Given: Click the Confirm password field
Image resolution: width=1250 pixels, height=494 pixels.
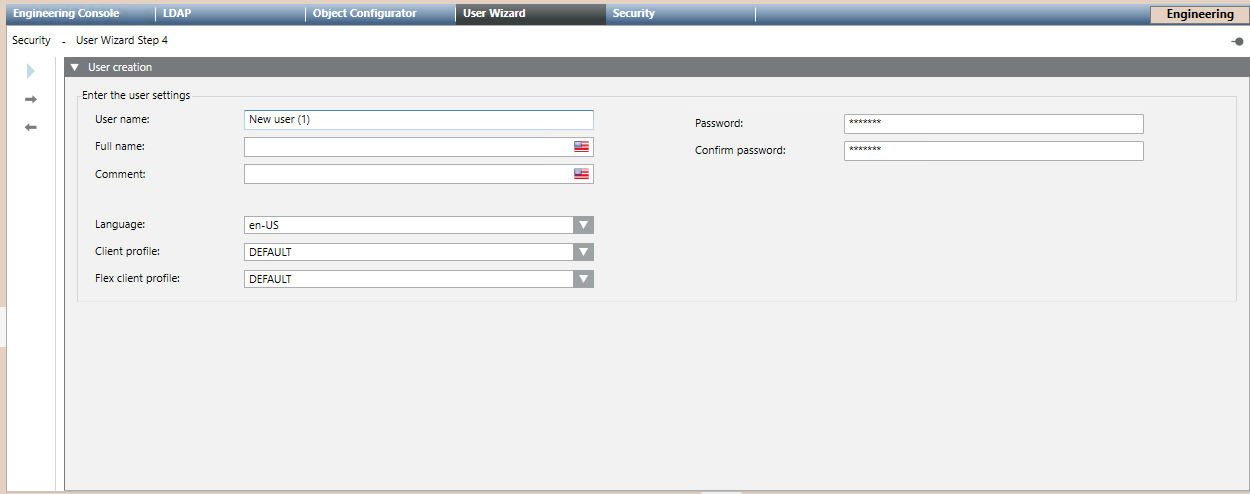Looking at the screenshot, I should coord(993,151).
